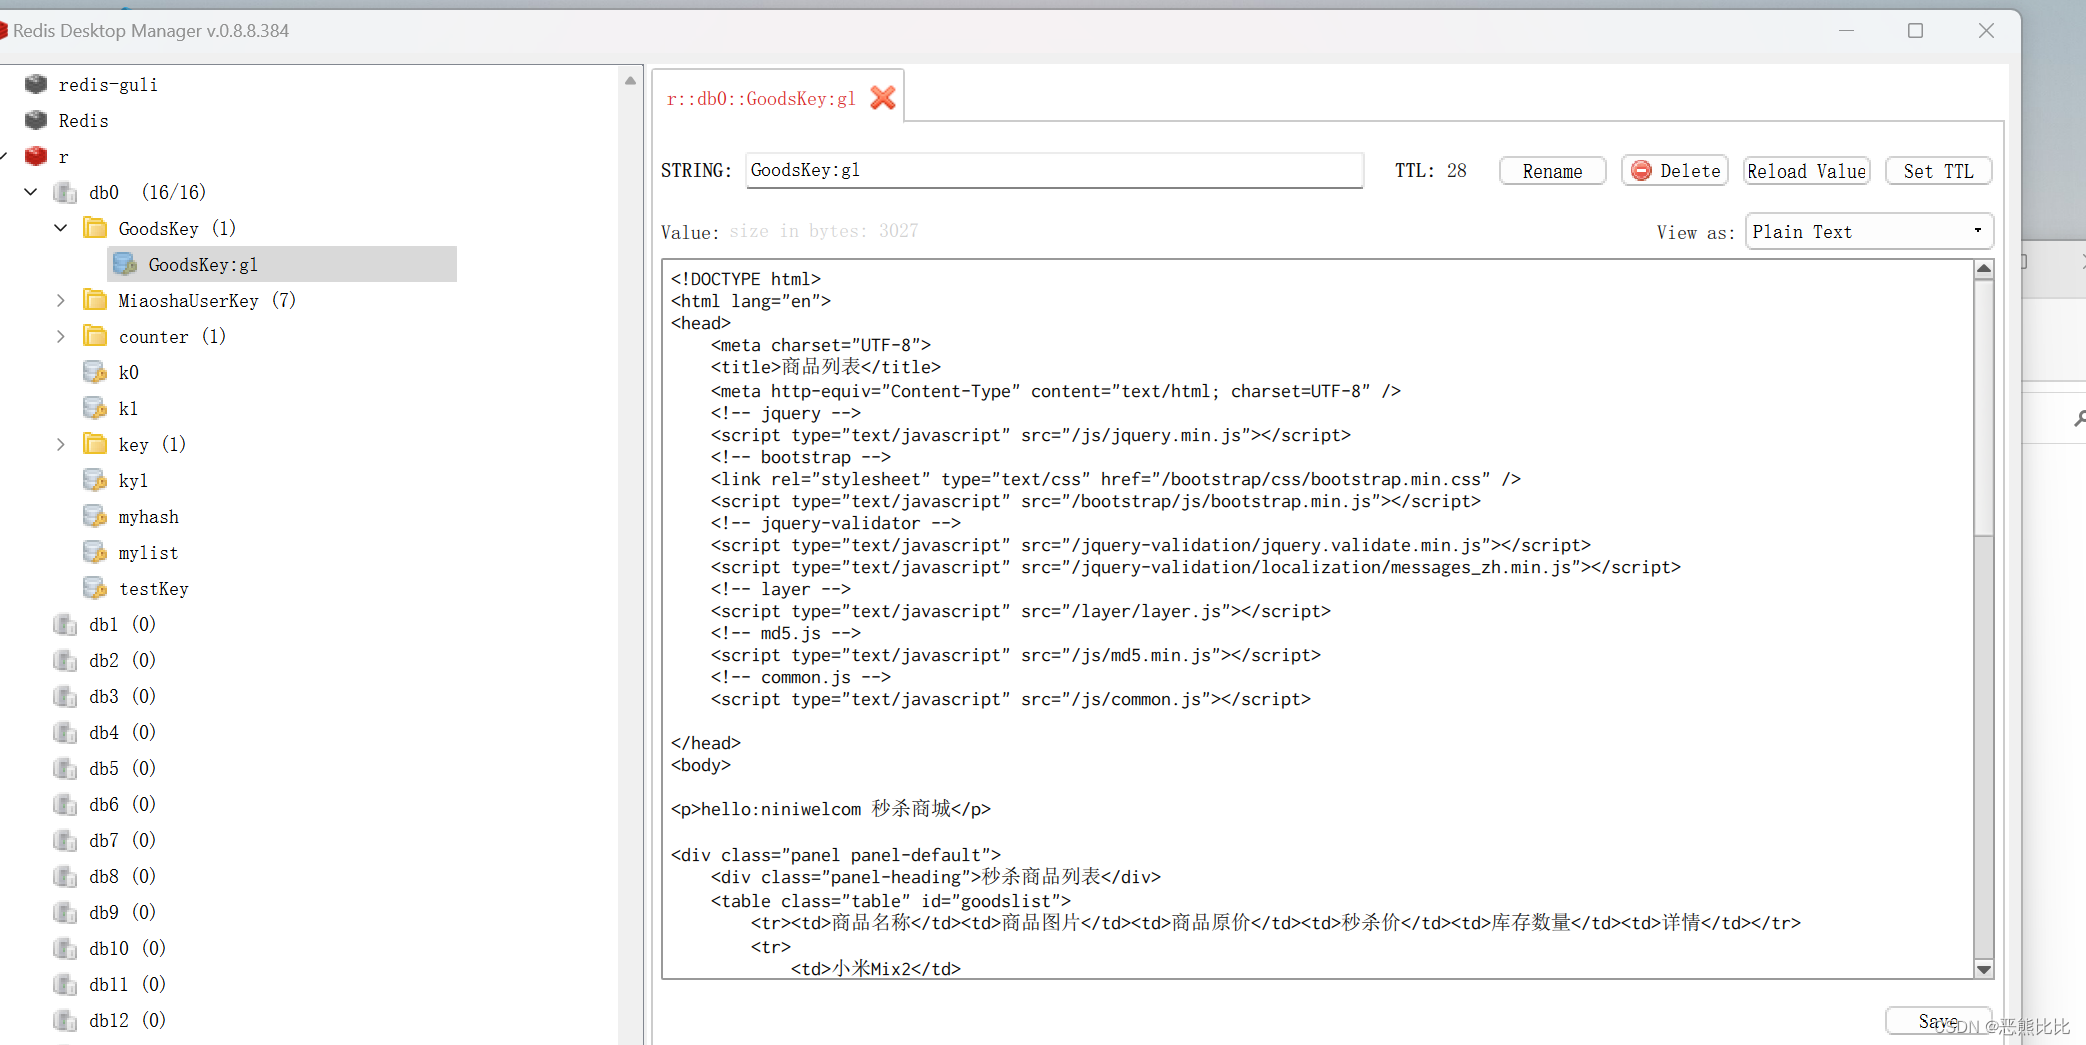Select the mylist key label

pyautogui.click(x=148, y=553)
